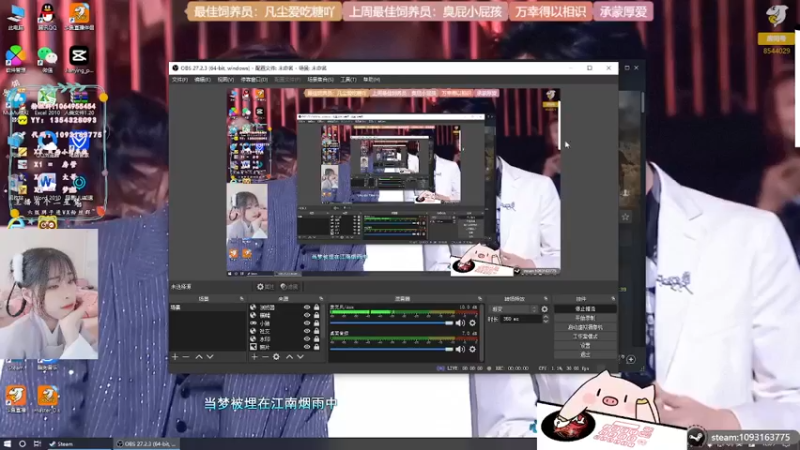Image resolution: width=800 pixels, height=450 pixels.
Task: Select the scene in Scenes list
Action: coord(208,308)
